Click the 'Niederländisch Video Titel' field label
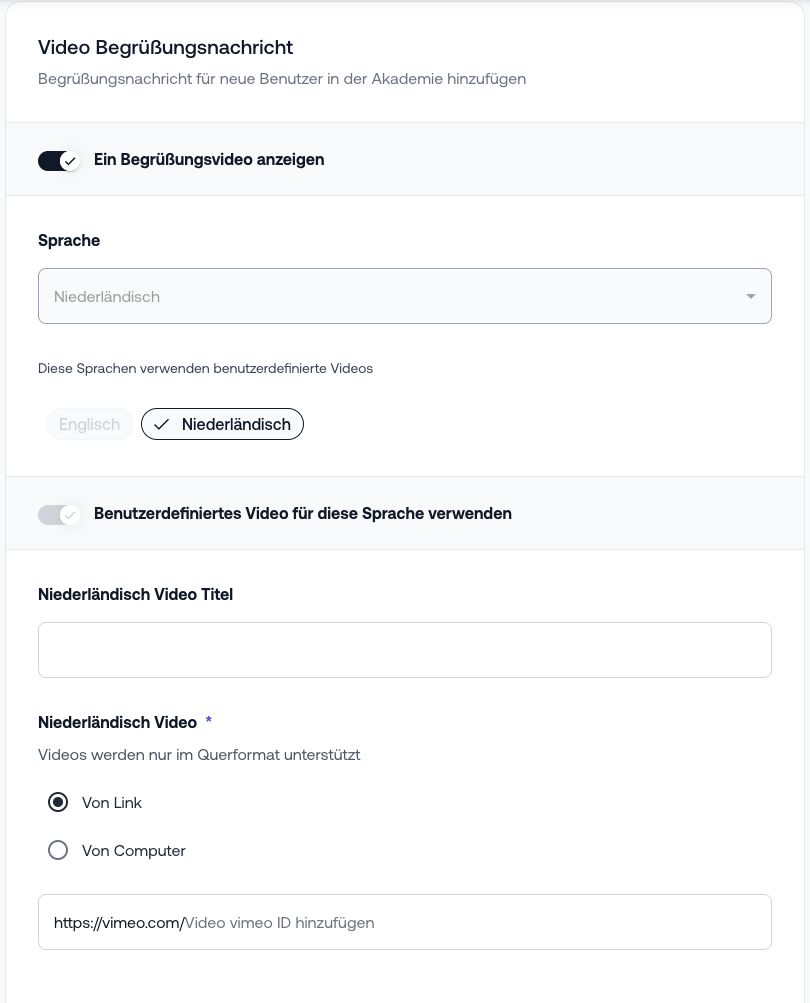 135,594
